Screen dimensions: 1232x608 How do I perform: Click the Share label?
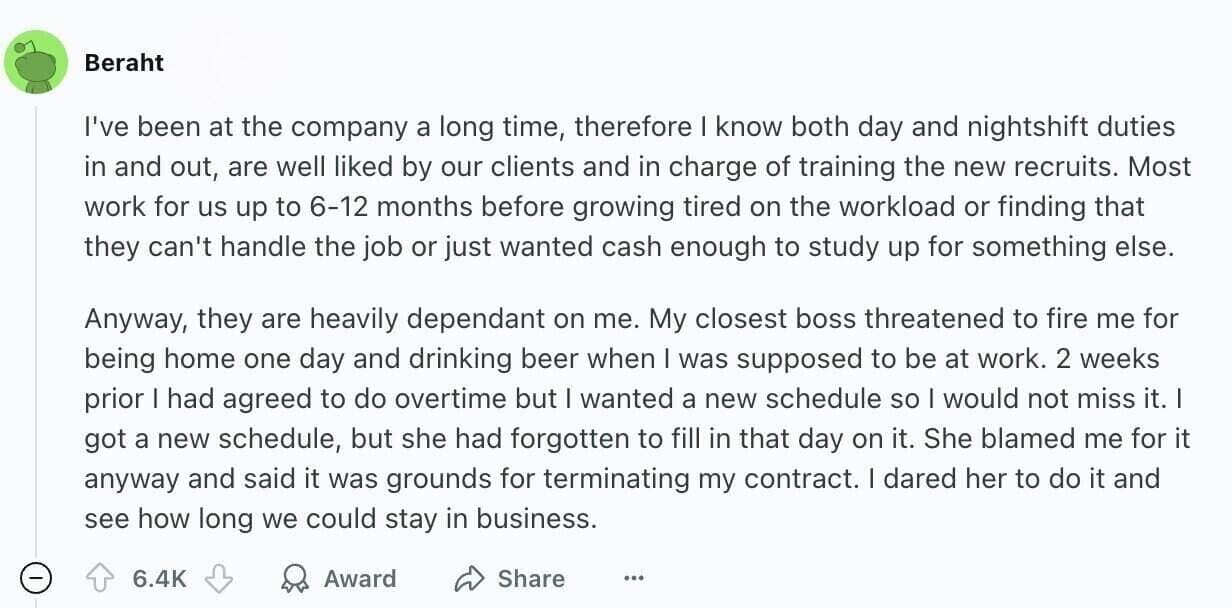pos(531,578)
